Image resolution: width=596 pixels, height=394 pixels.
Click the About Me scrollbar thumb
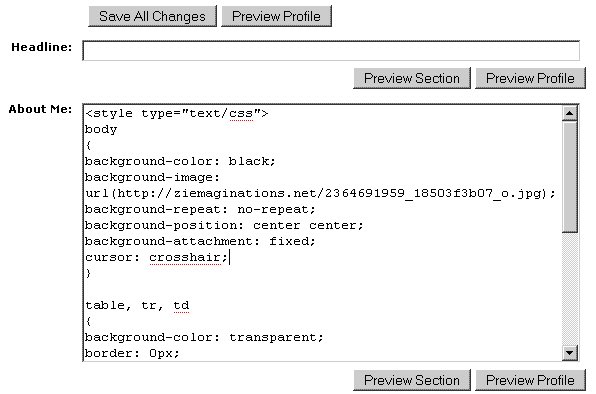(569, 177)
